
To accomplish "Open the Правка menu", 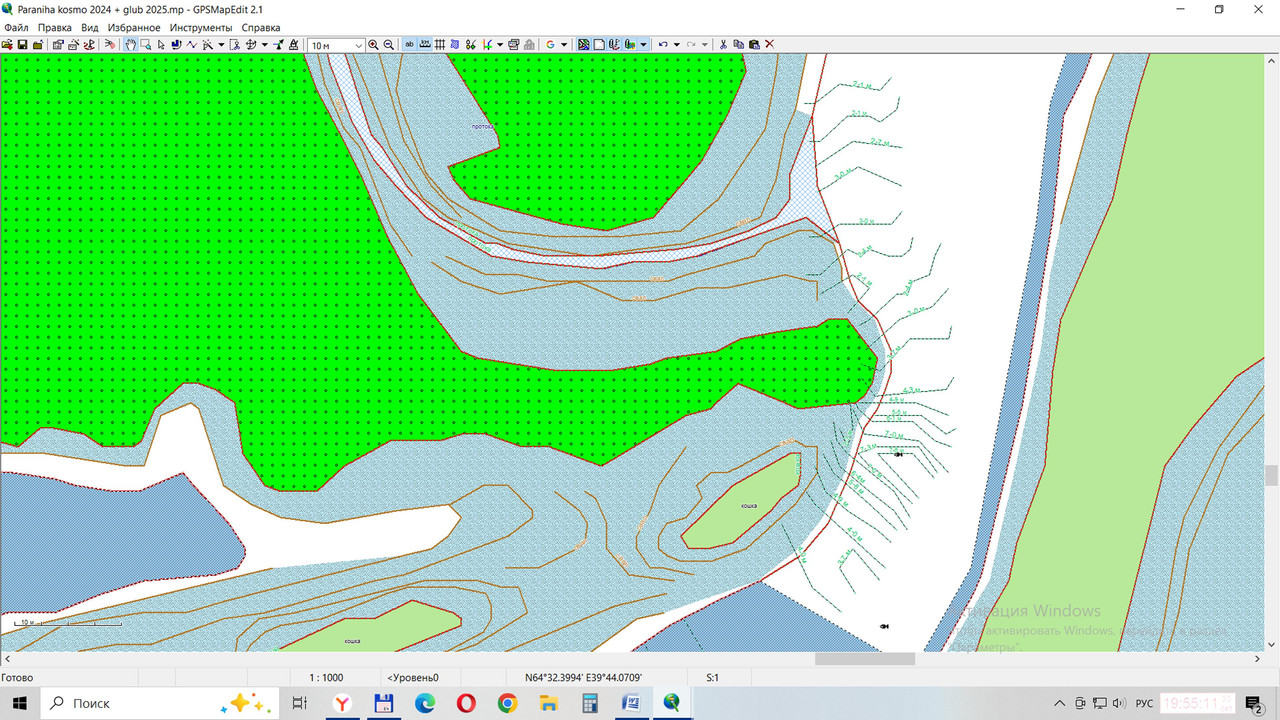I will tap(54, 28).
